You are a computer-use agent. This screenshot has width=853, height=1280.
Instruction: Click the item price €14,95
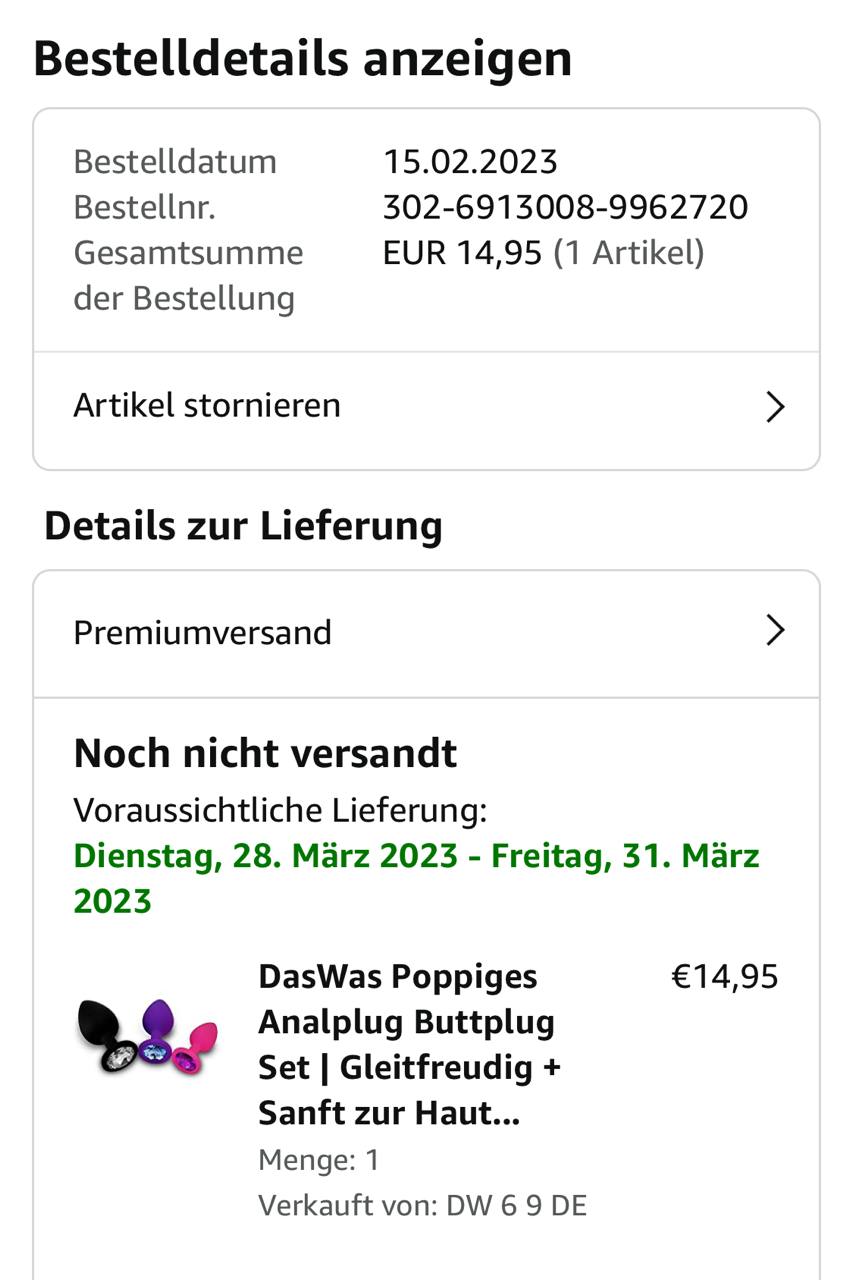pyautogui.click(x=724, y=977)
